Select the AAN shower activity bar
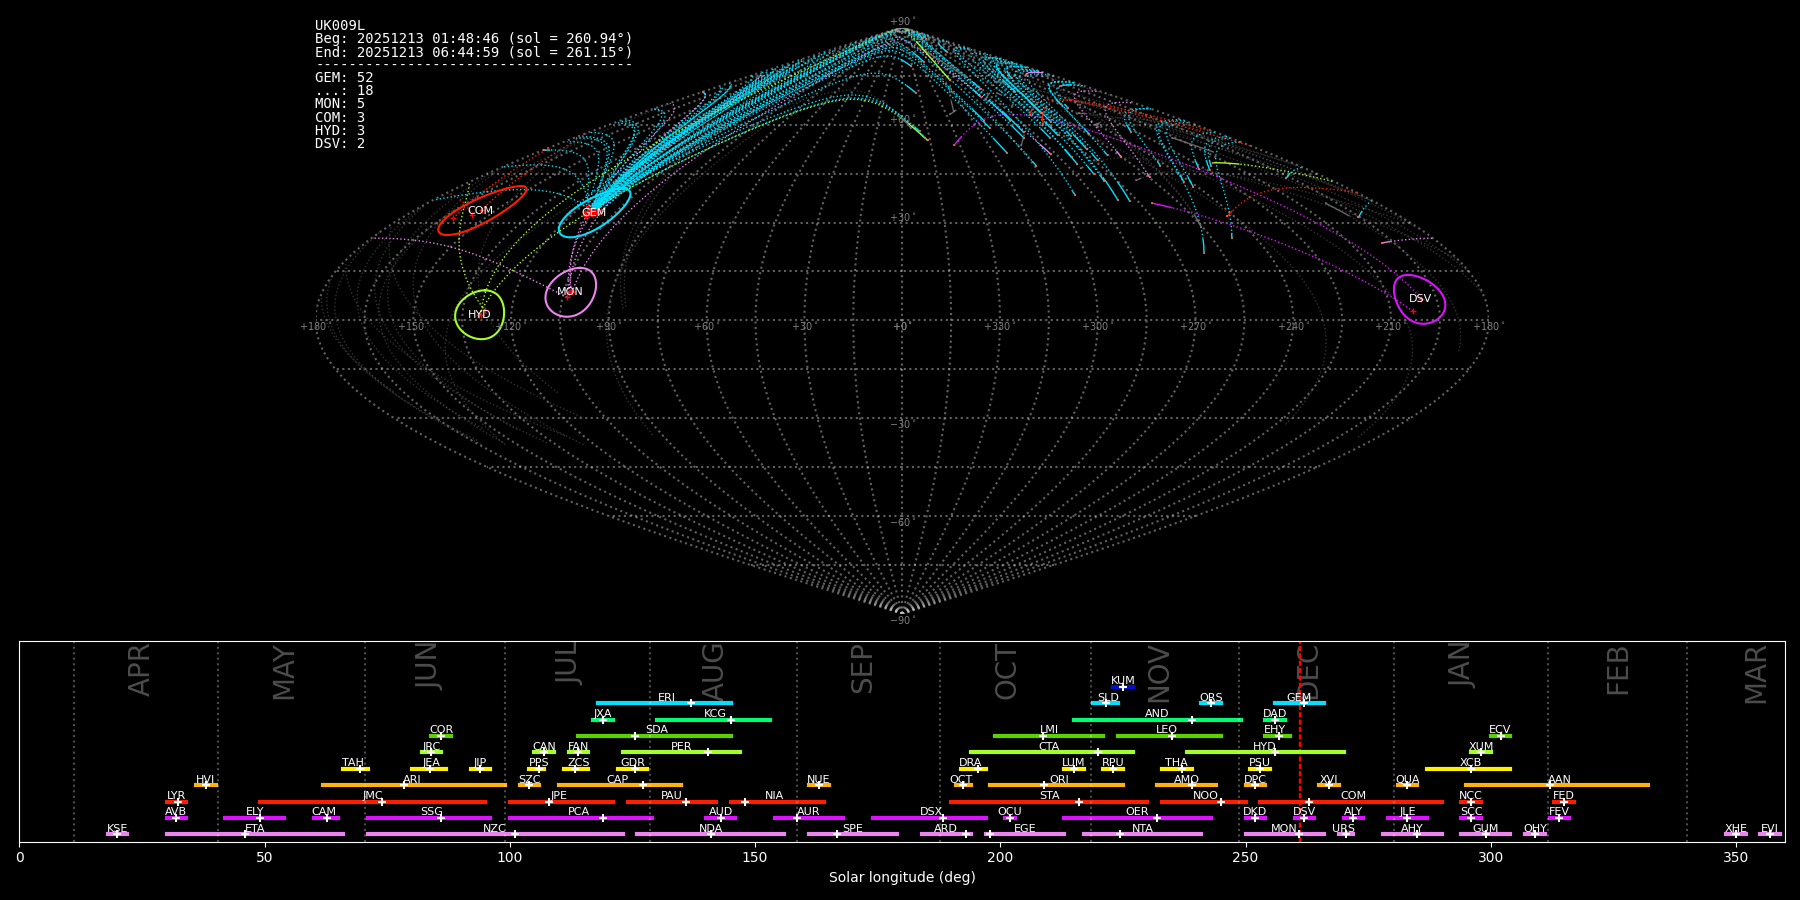The width and height of the screenshot is (1800, 900). (1557, 785)
